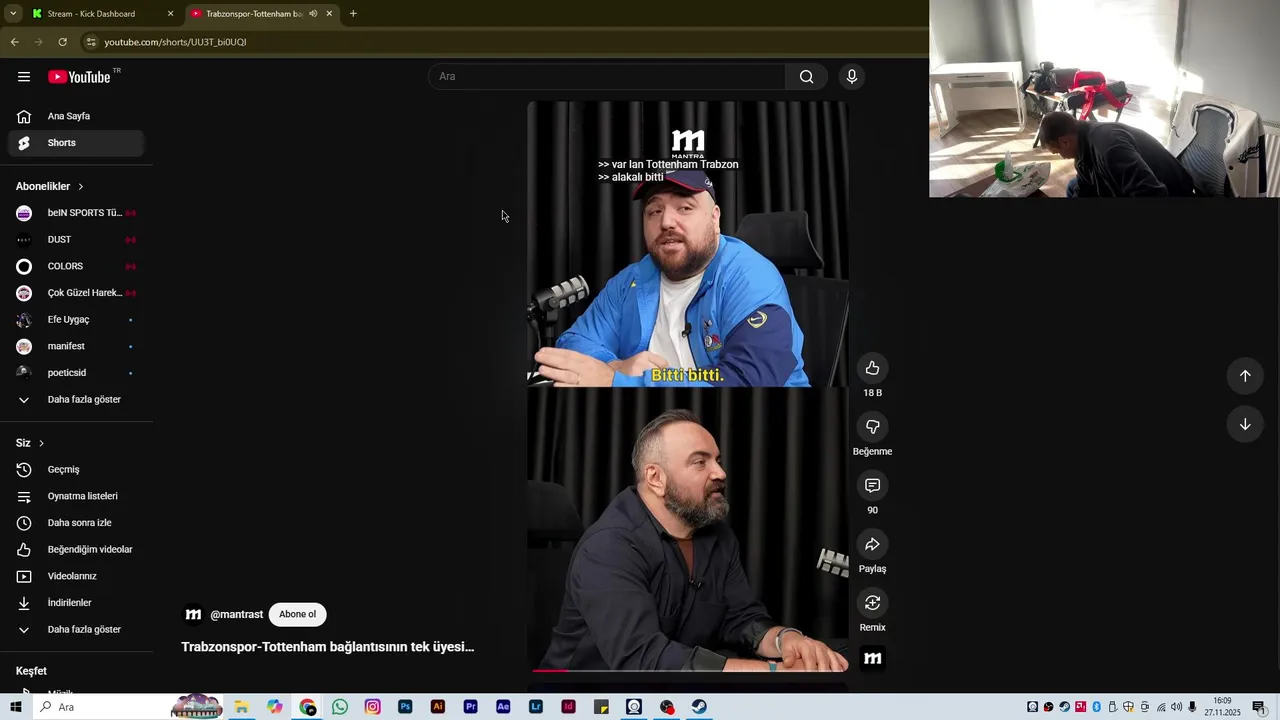Expand subscriptions with Daha fazla göster
This screenshot has width=1280, height=720.
point(76,400)
